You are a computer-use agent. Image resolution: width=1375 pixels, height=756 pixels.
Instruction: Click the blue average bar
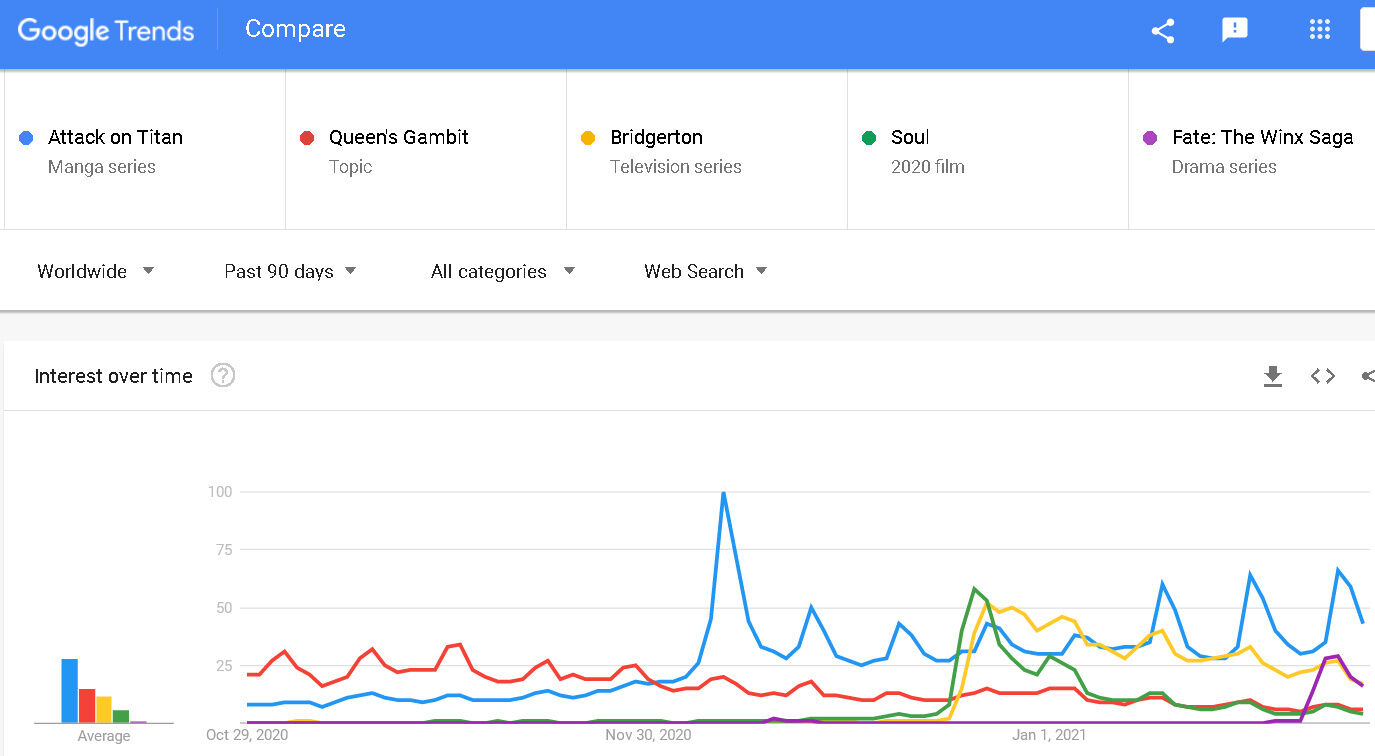click(69, 690)
